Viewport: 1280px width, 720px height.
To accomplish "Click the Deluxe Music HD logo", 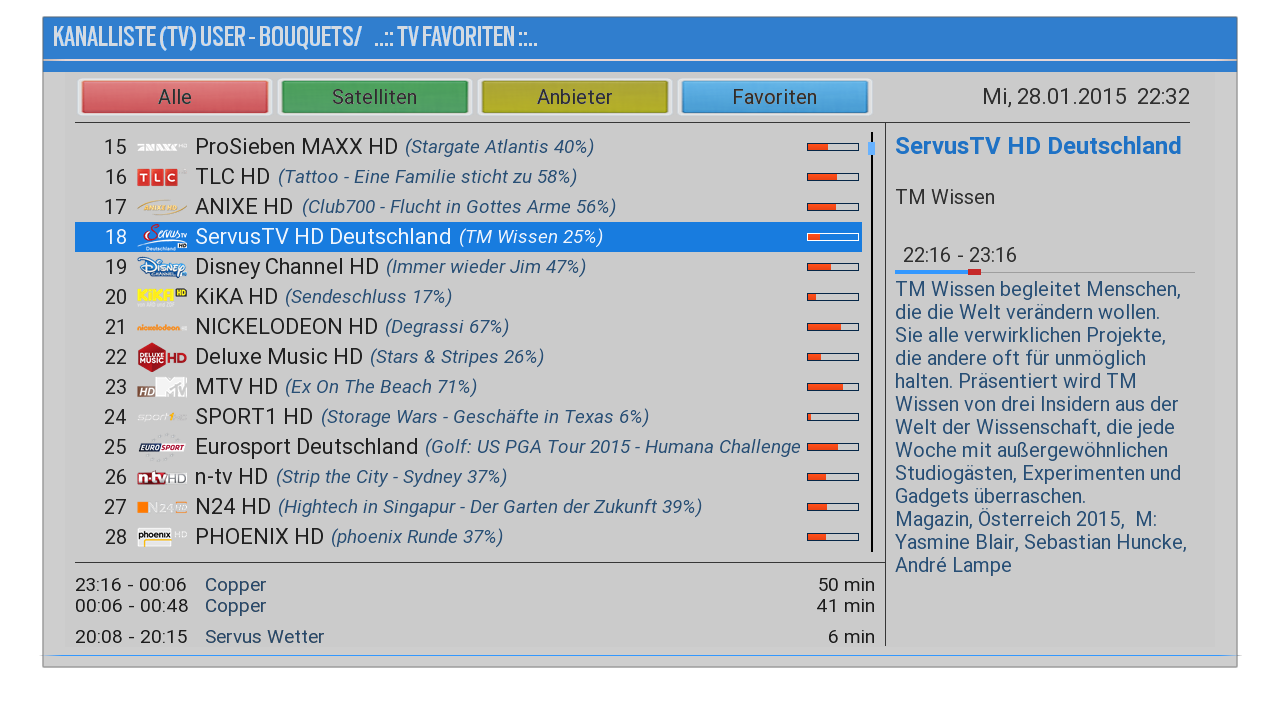I will pyautogui.click(x=161, y=357).
